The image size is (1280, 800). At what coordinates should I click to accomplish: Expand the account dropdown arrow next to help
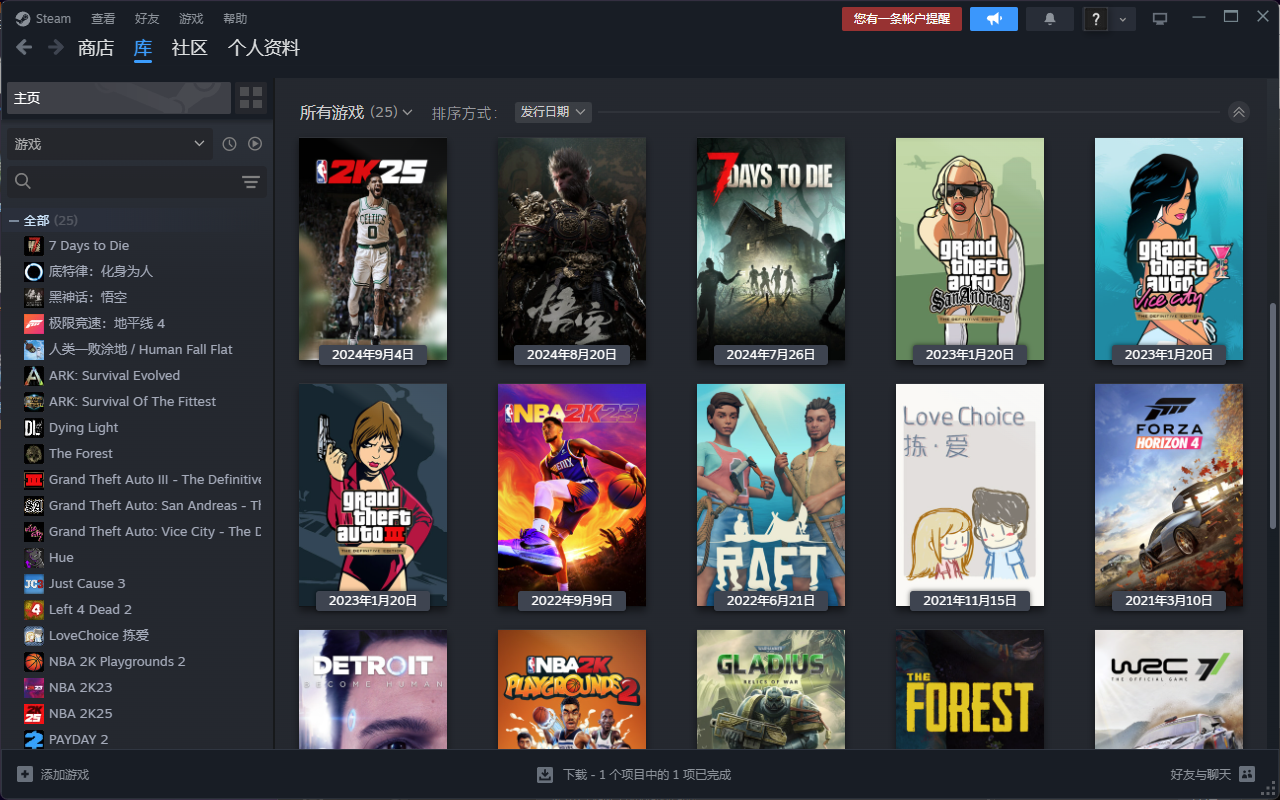(x=1123, y=19)
